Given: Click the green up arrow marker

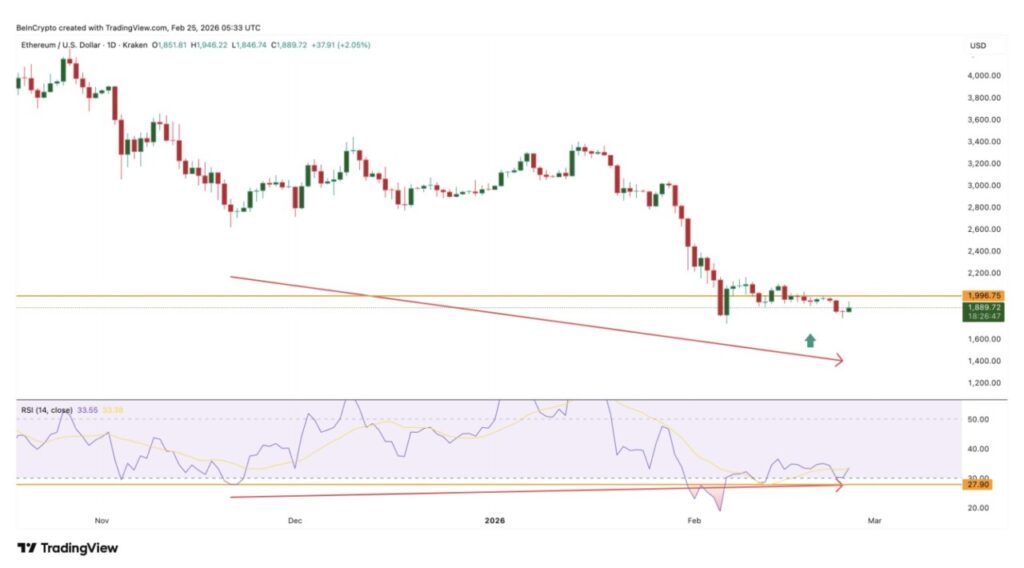Looking at the screenshot, I should tap(809, 341).
